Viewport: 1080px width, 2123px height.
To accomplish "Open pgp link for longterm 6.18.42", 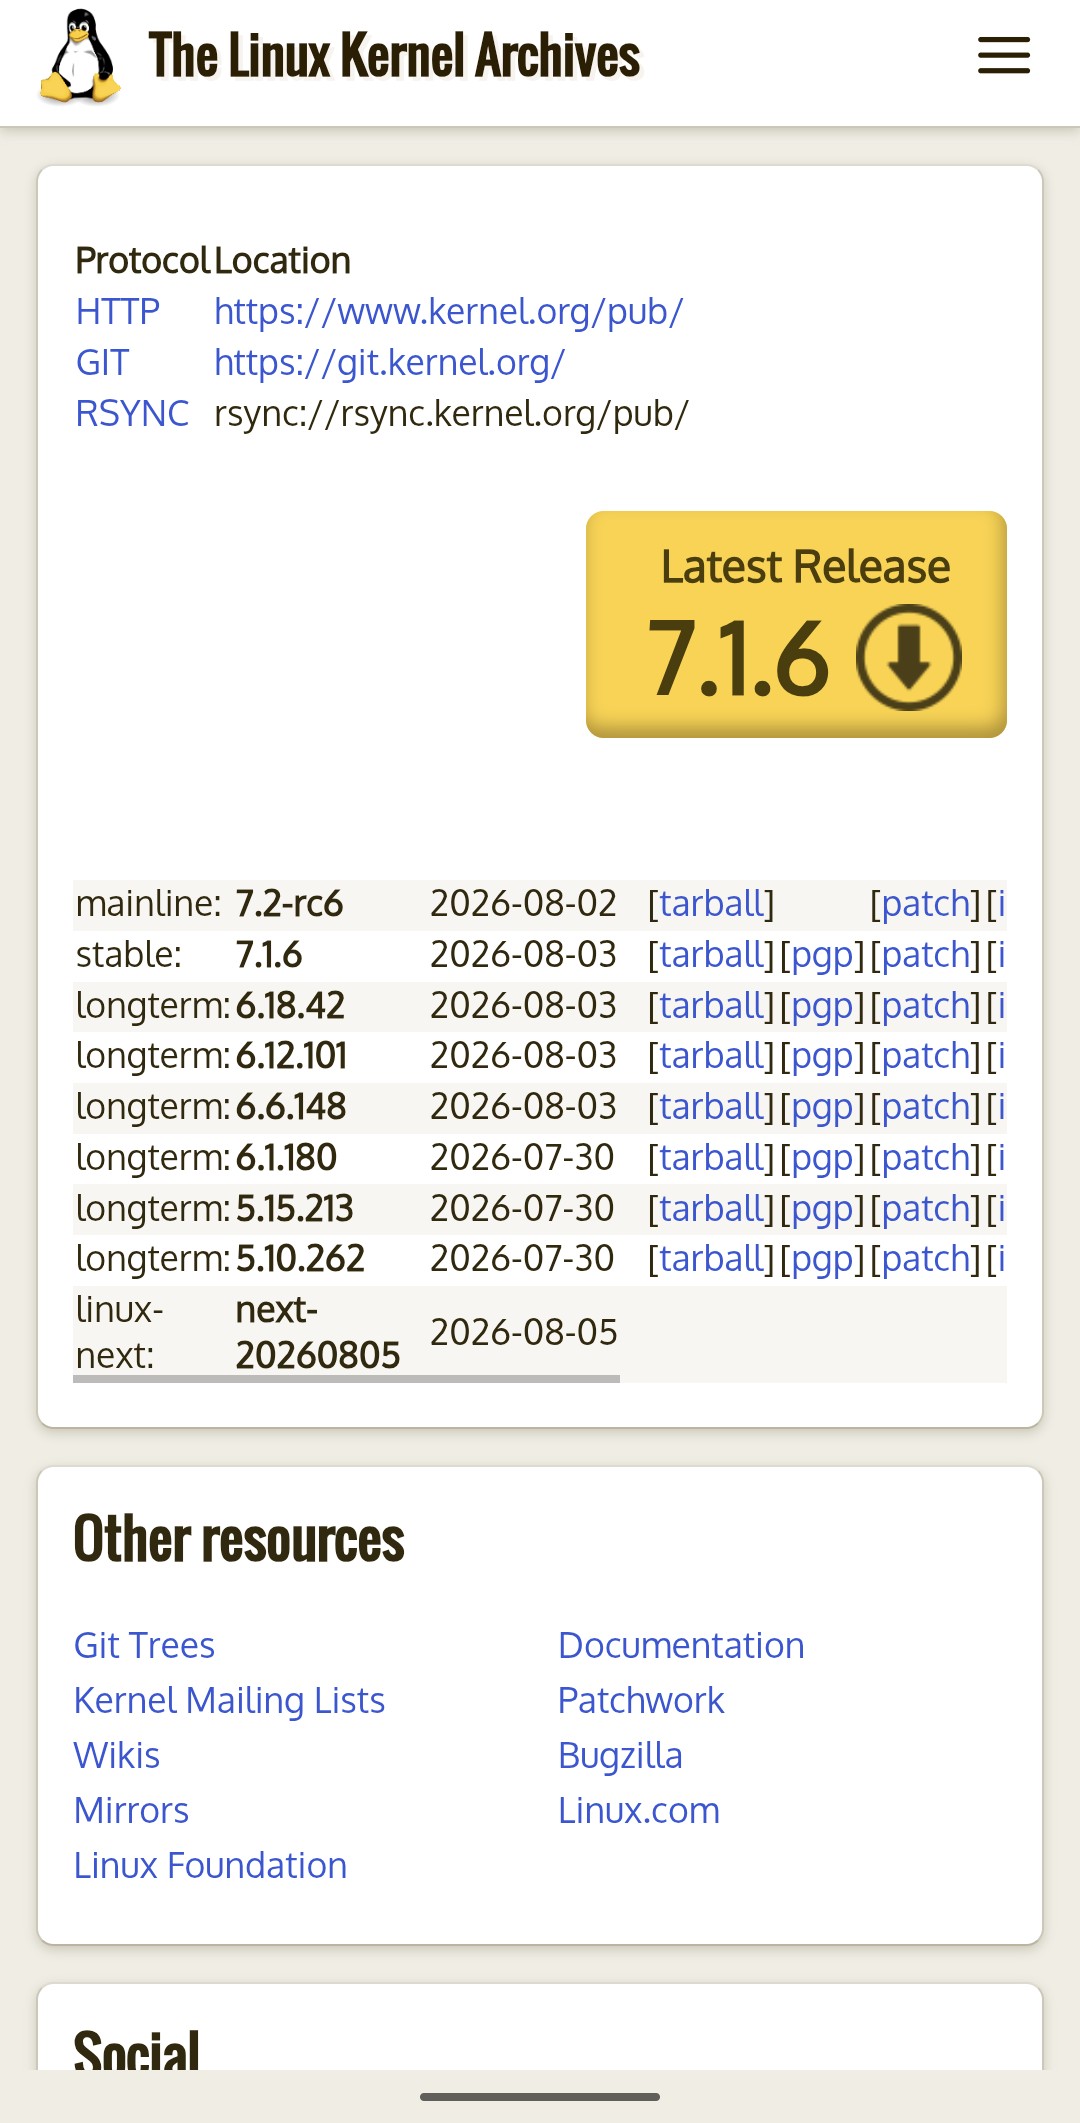I will (822, 1006).
